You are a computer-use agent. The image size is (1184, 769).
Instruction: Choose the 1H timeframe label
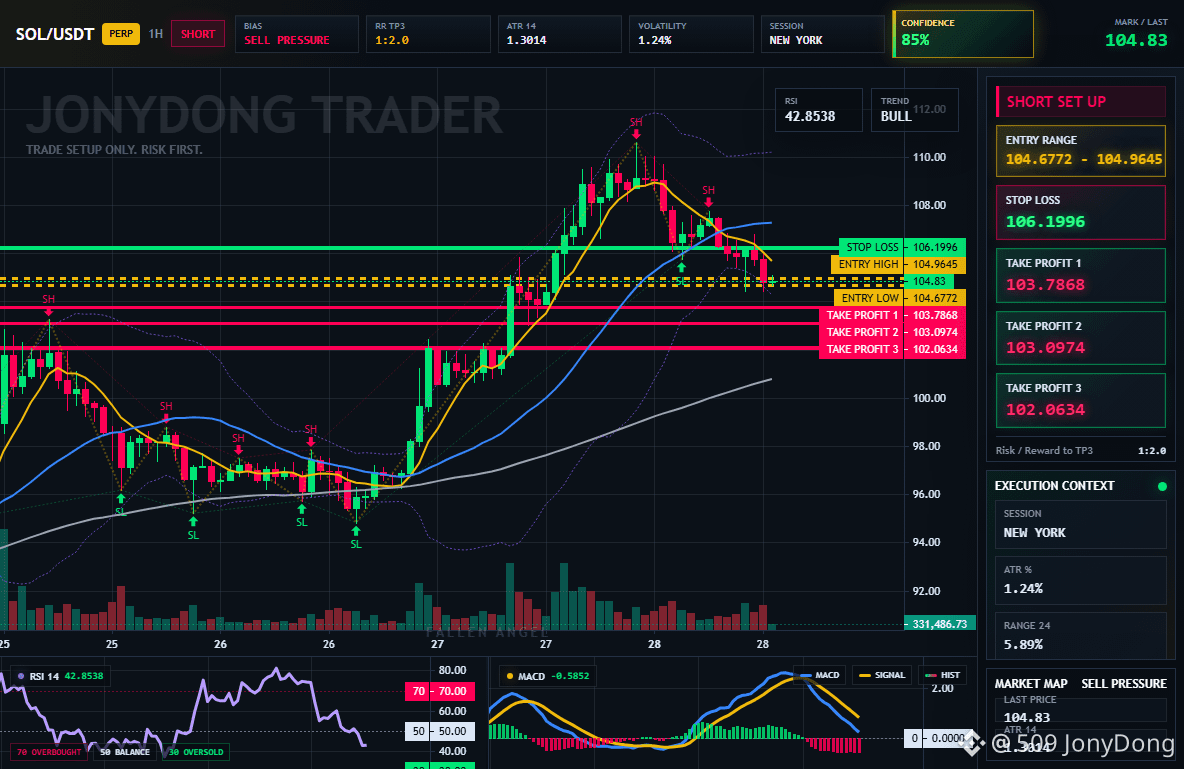pyautogui.click(x=156, y=34)
